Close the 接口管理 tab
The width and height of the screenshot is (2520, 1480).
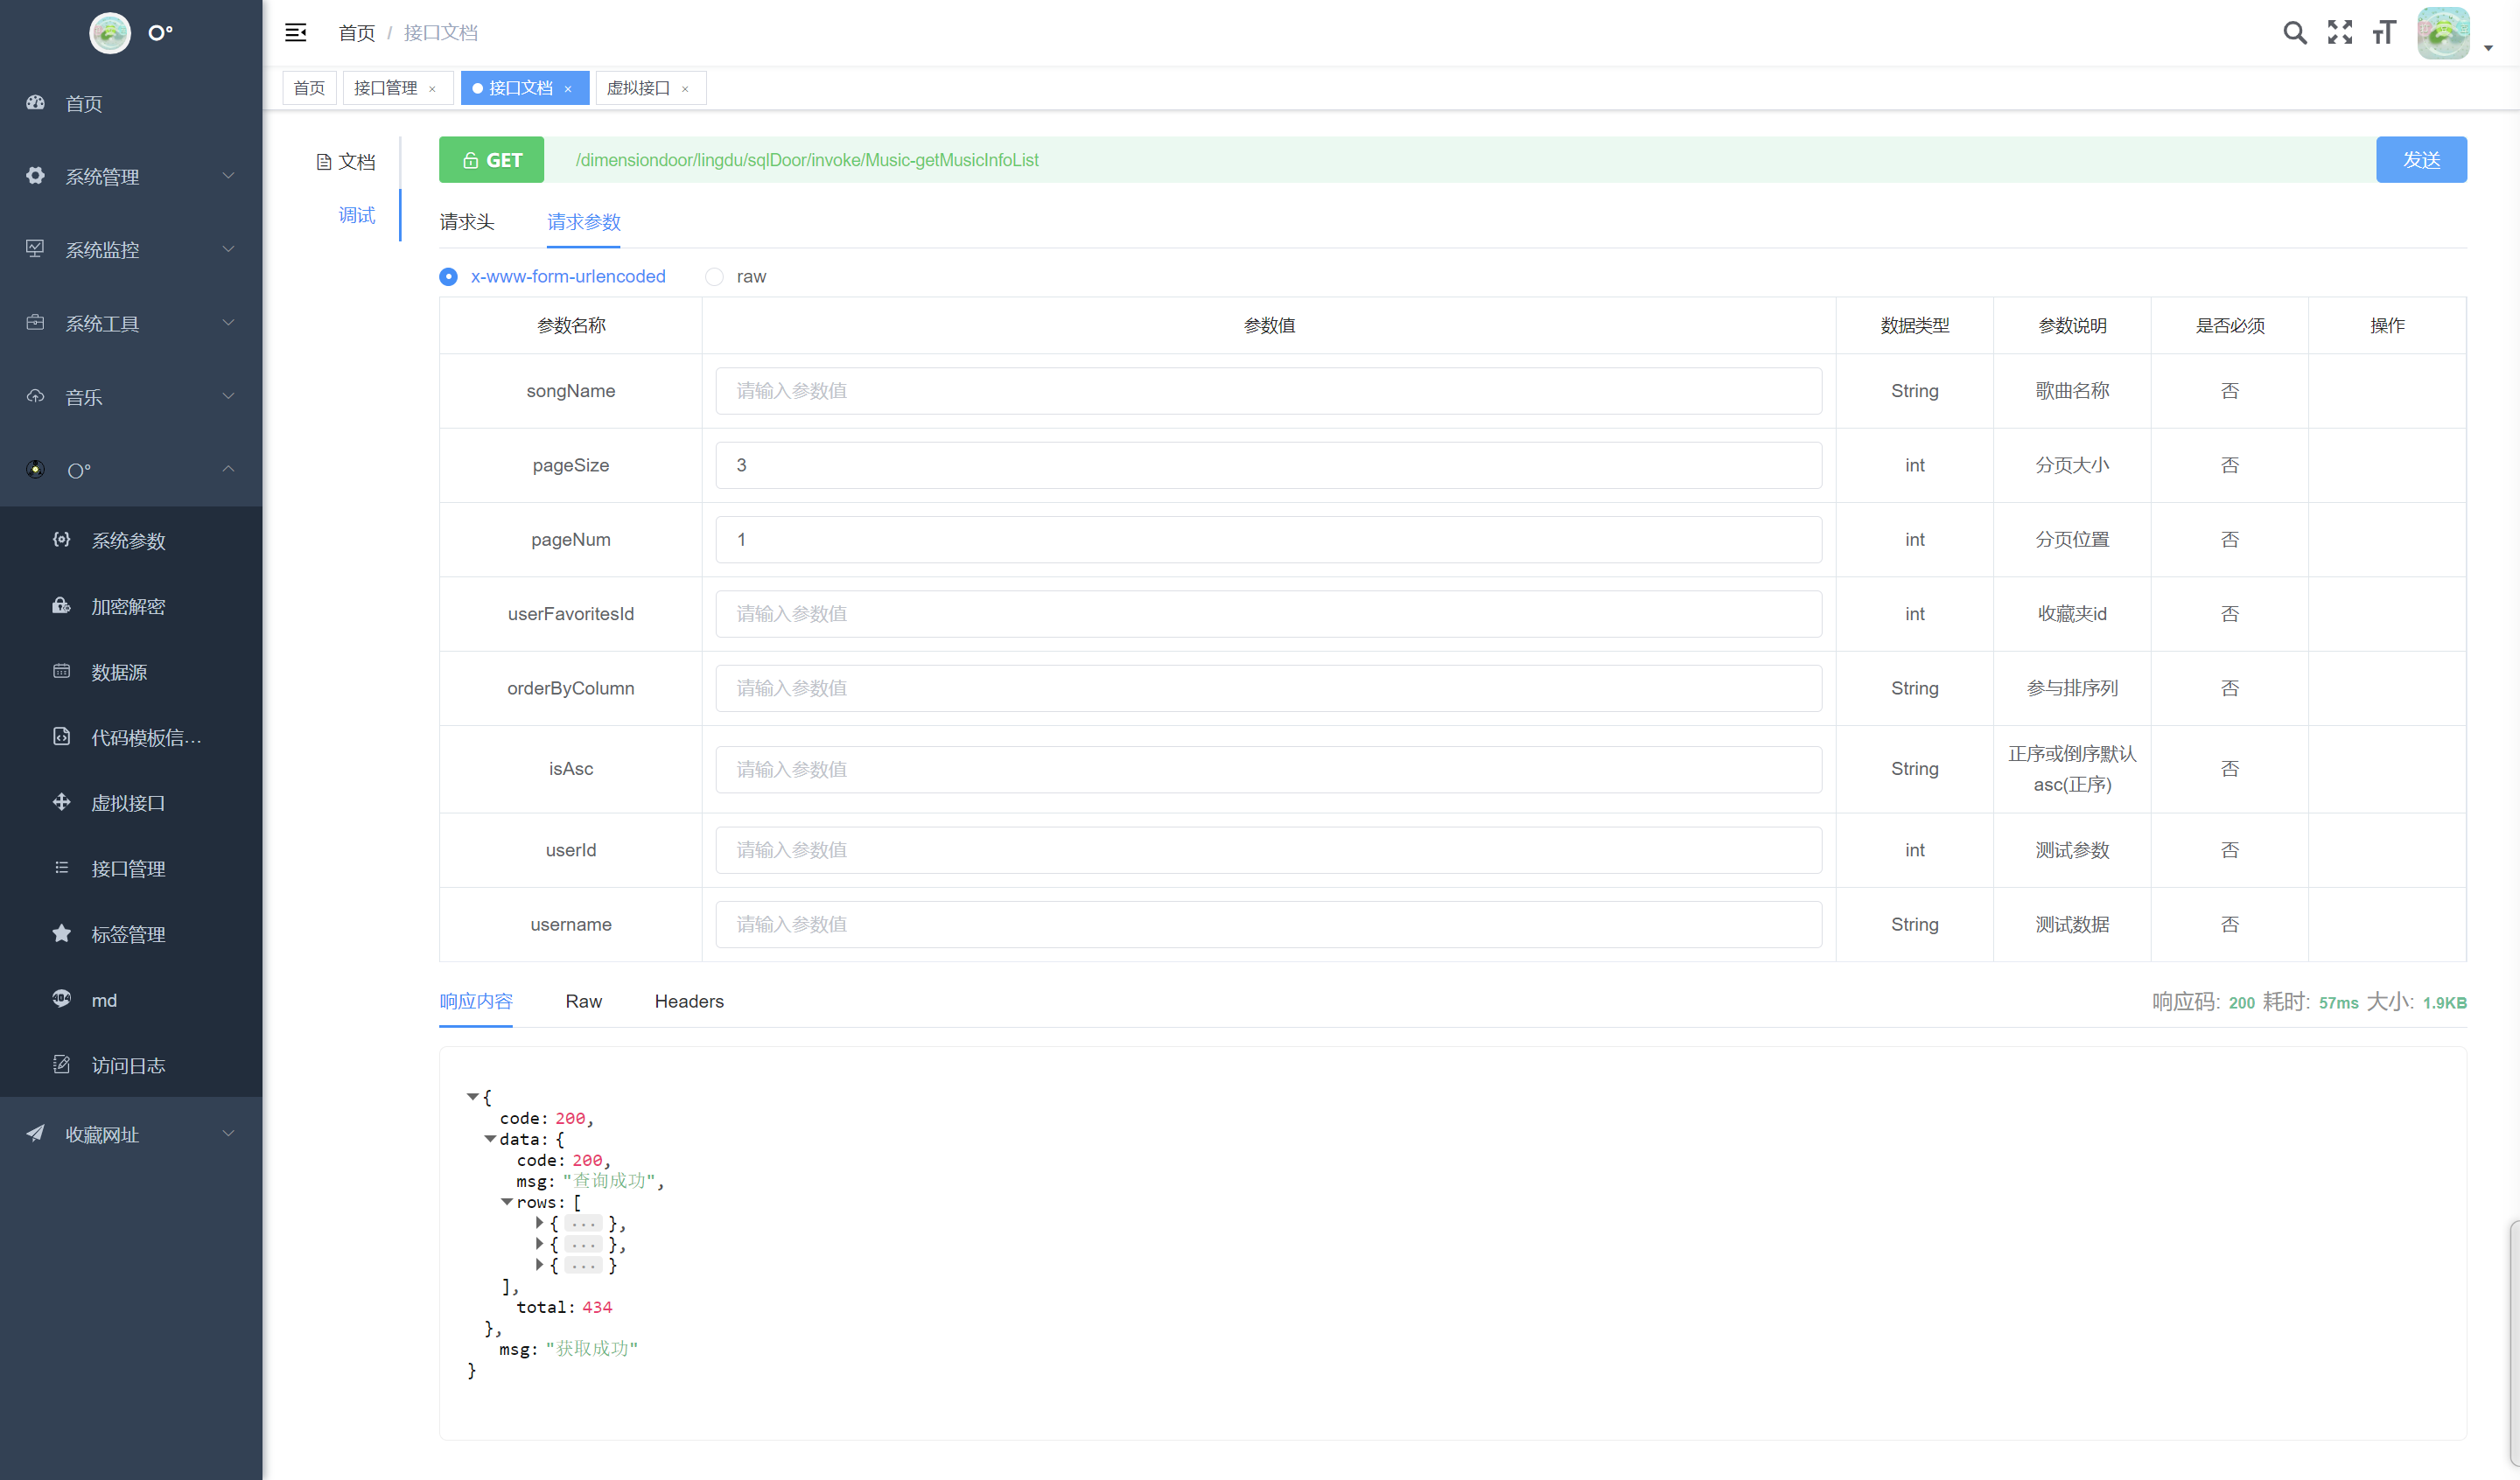[433, 89]
